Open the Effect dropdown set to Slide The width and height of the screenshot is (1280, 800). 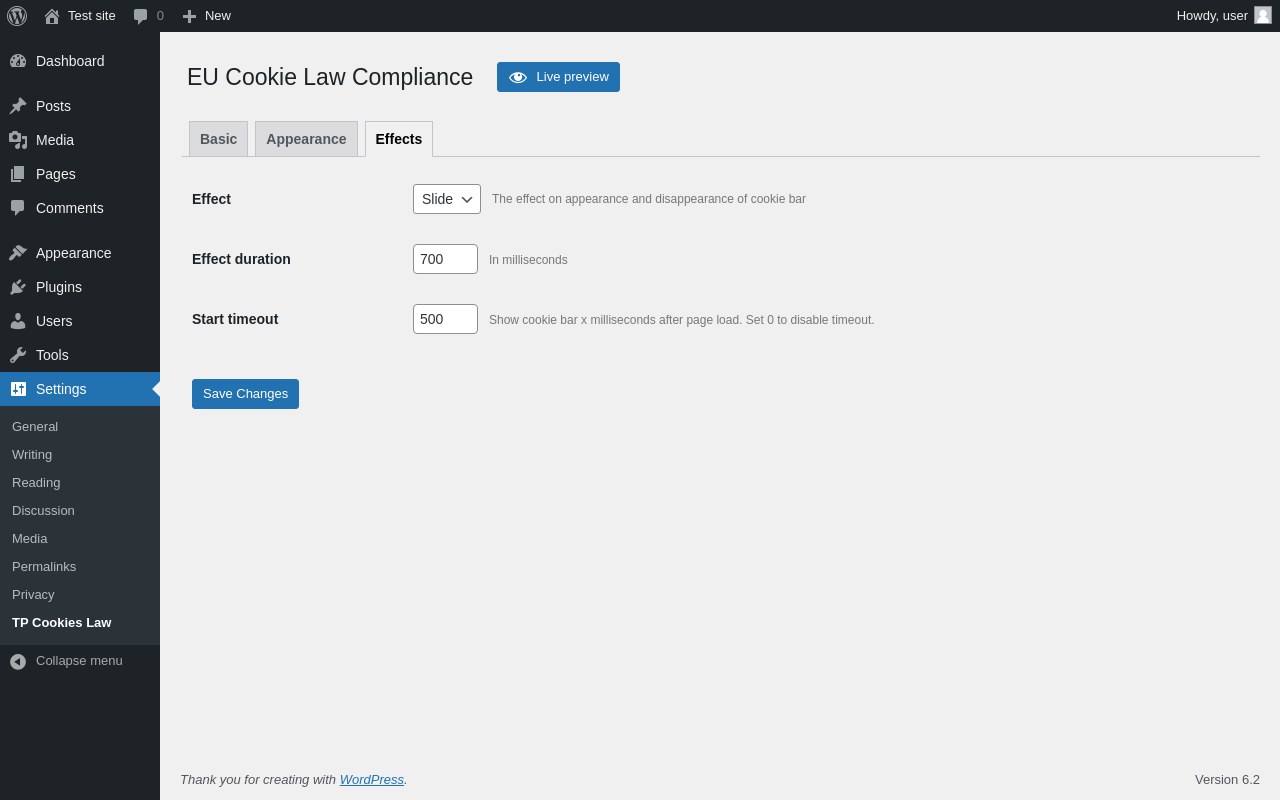pyautogui.click(x=447, y=199)
